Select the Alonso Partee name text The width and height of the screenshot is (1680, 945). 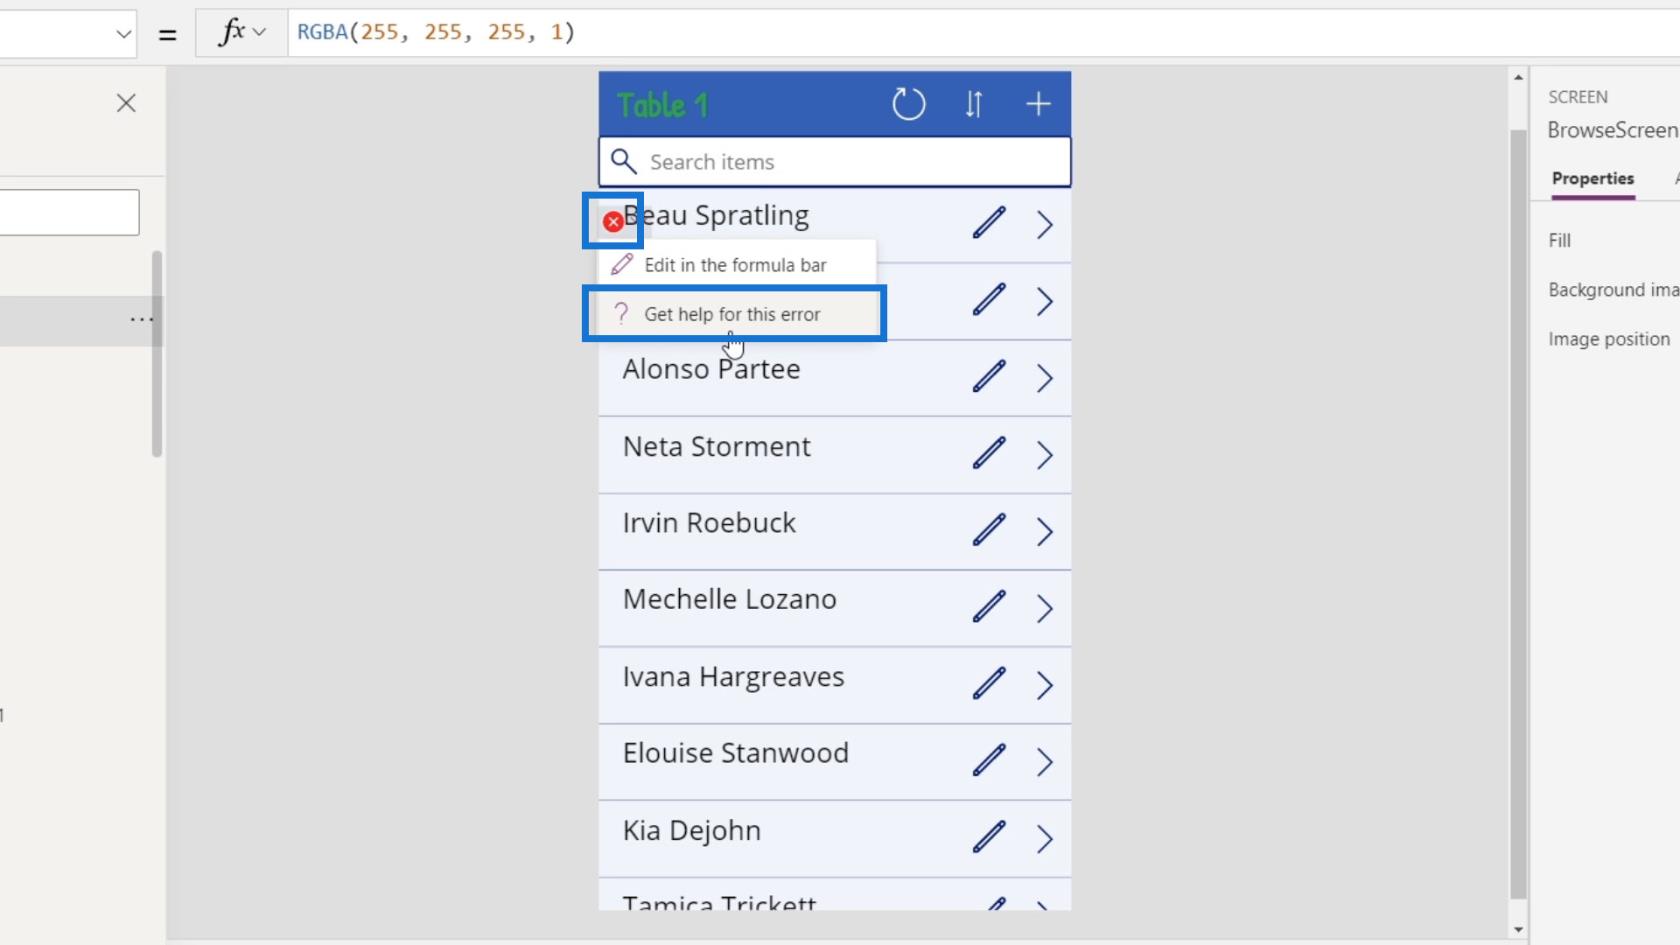pos(711,369)
